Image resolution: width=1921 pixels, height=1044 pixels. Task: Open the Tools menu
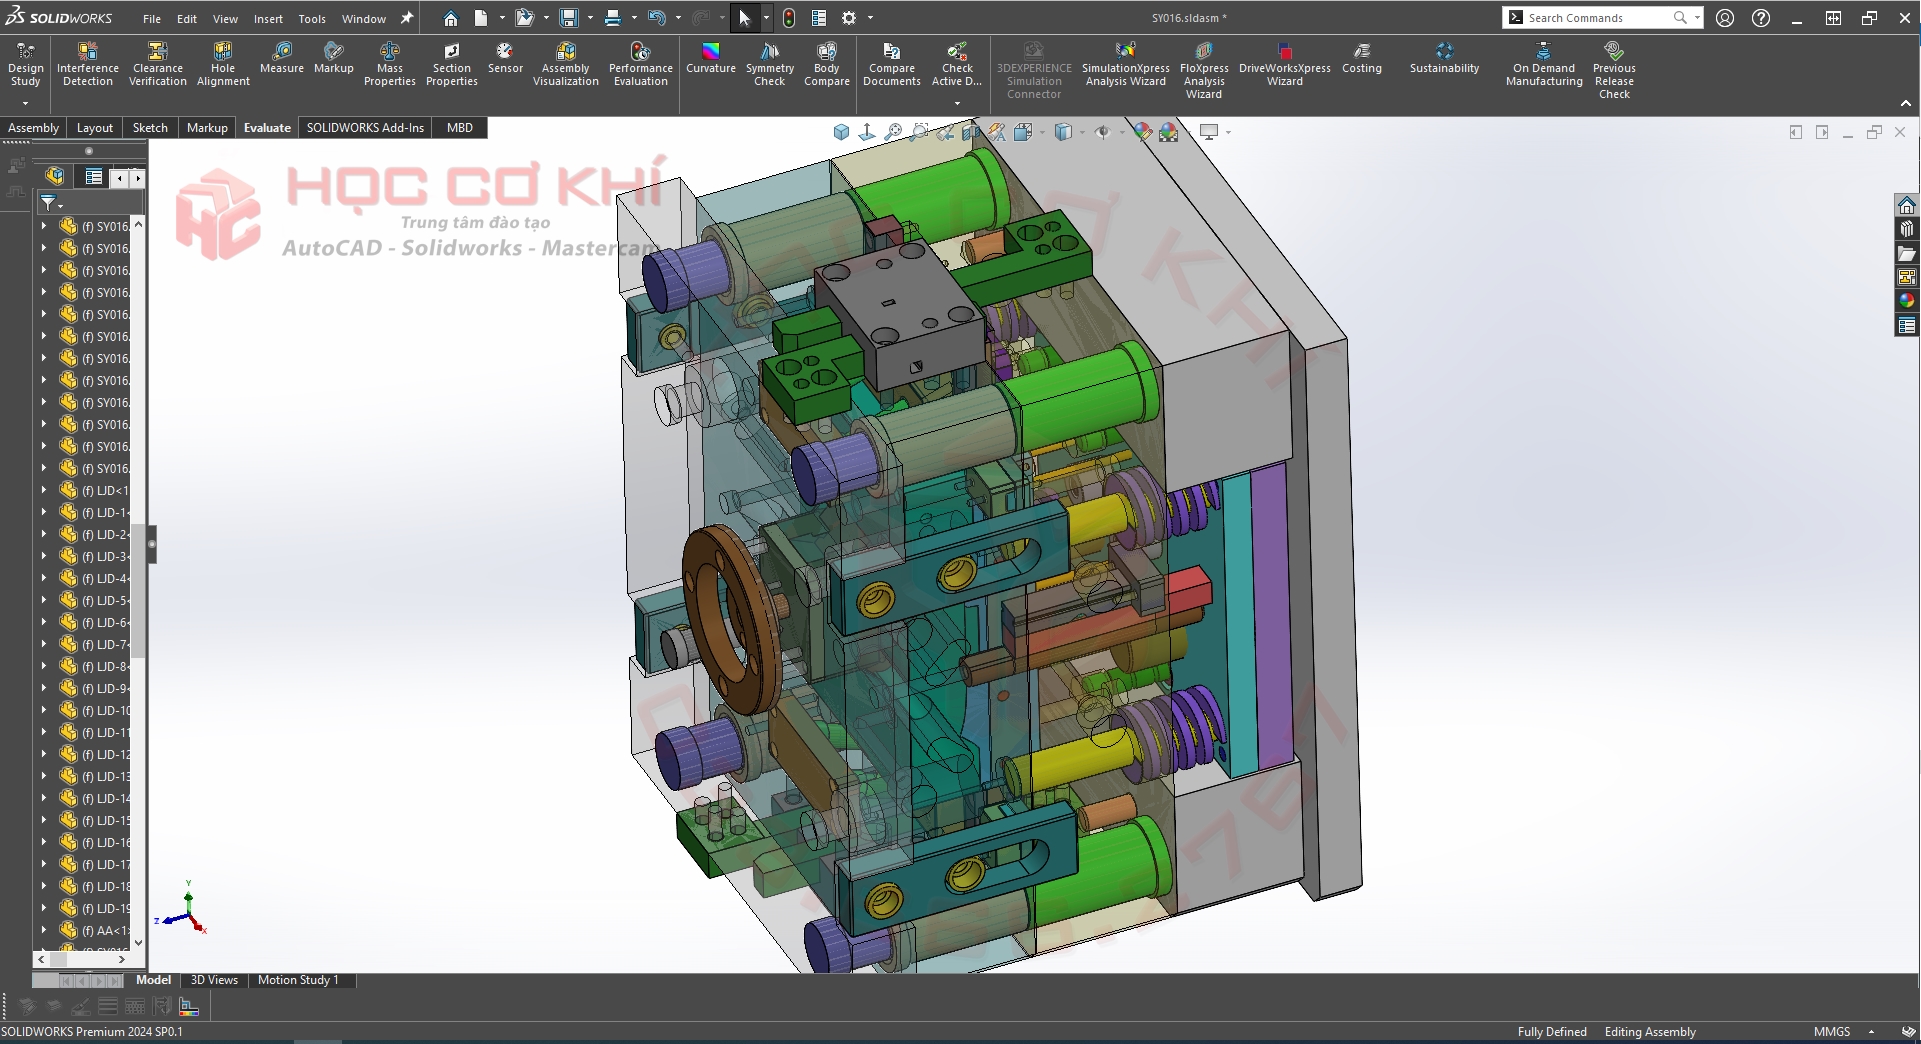312,19
